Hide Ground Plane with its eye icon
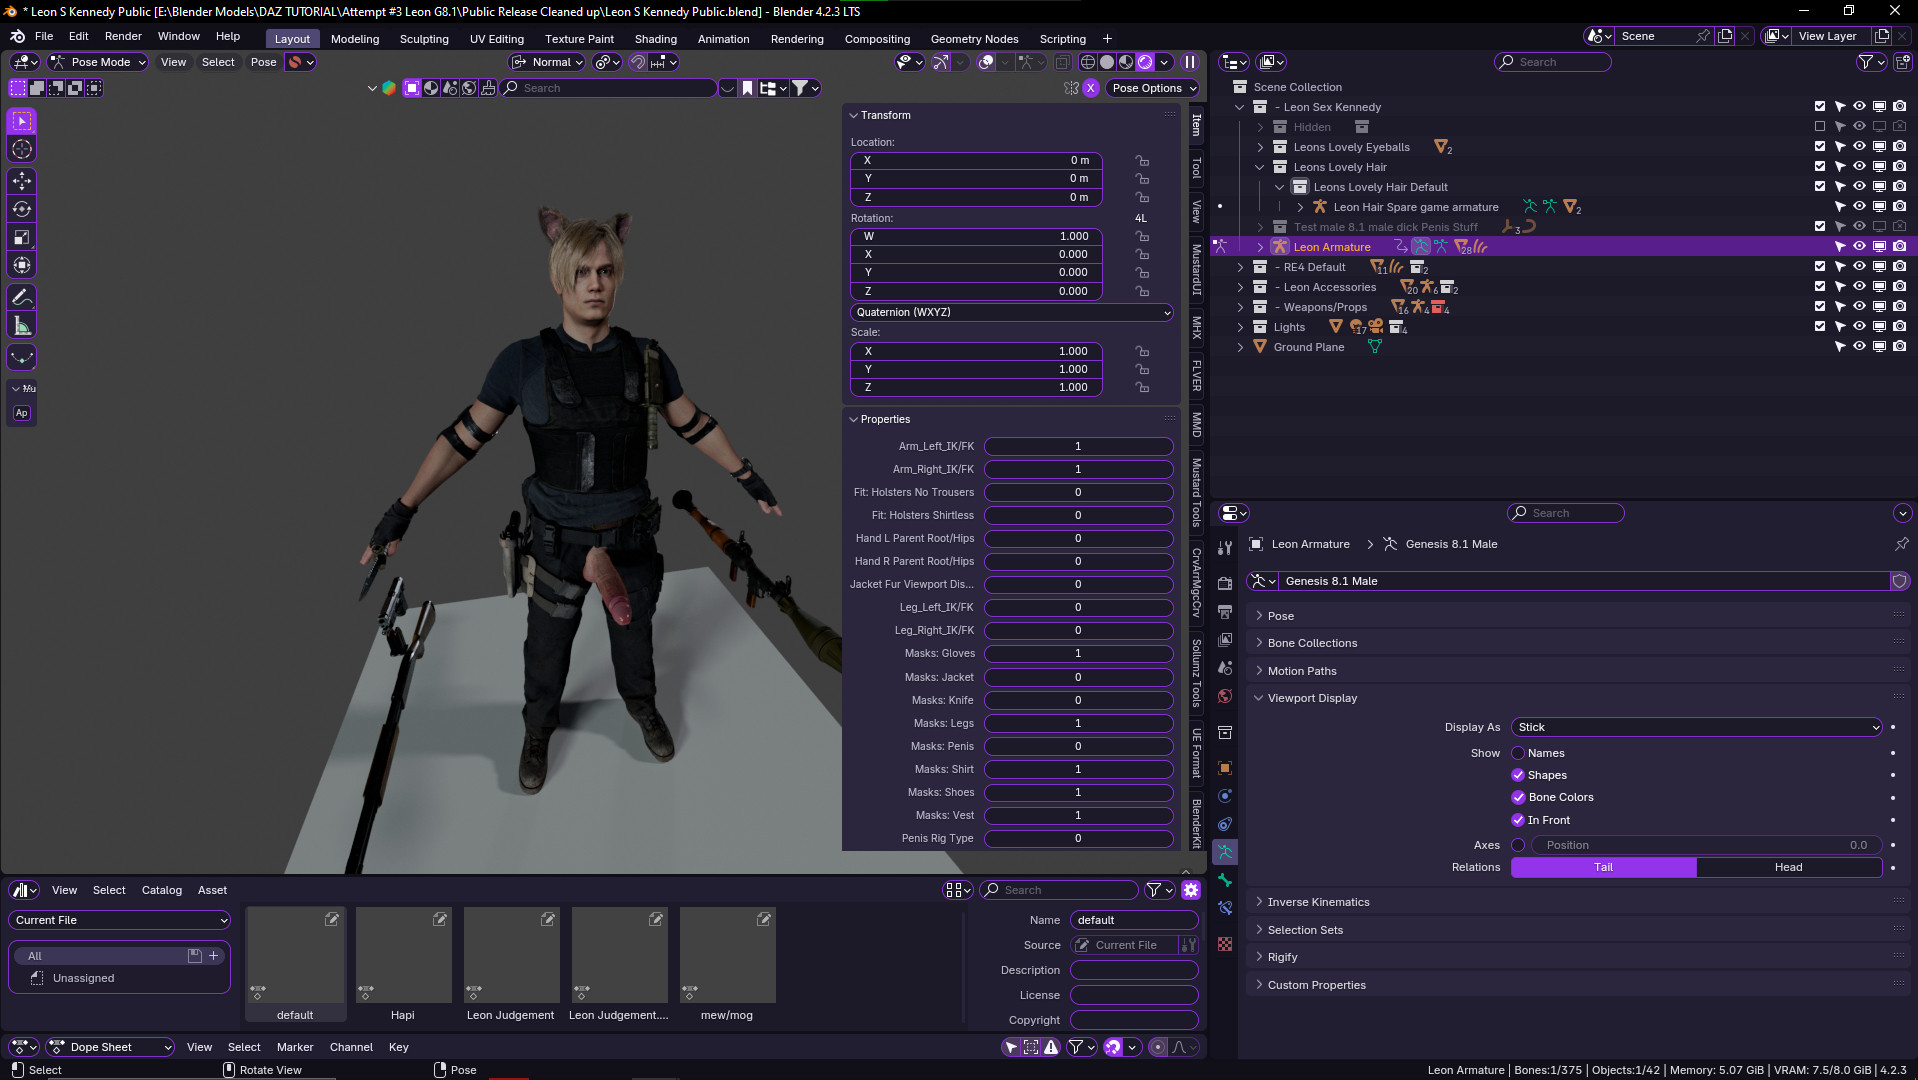Image resolution: width=1918 pixels, height=1080 pixels. pos(1859,347)
